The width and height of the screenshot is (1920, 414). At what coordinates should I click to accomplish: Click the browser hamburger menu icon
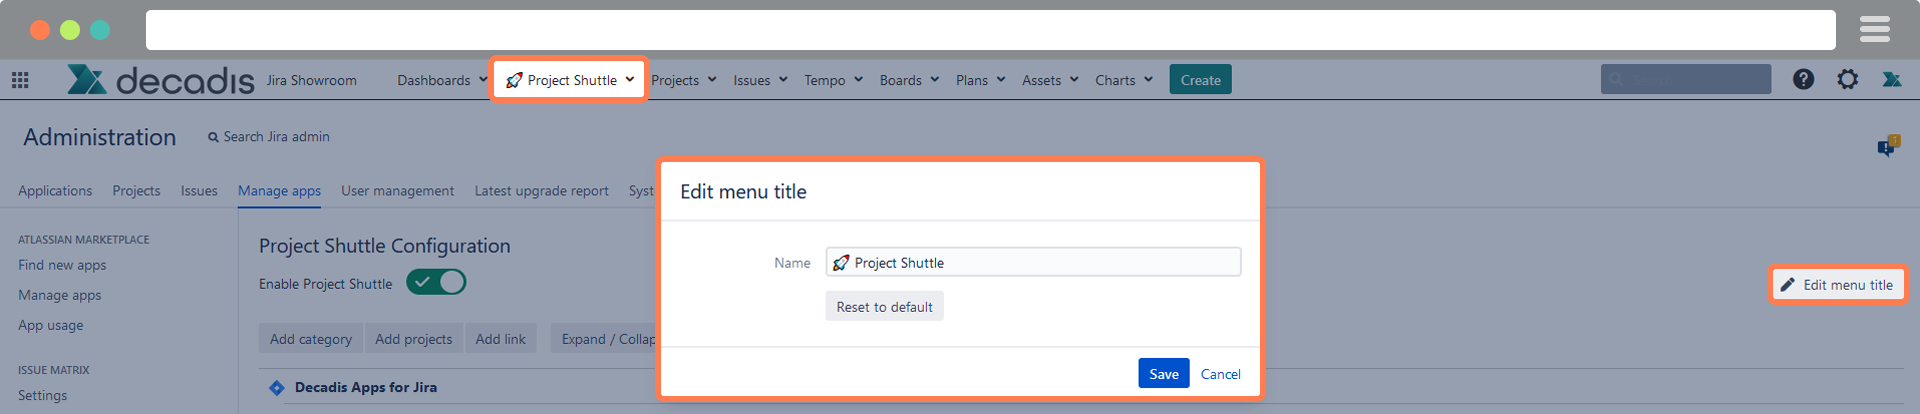pyautogui.click(x=1874, y=29)
